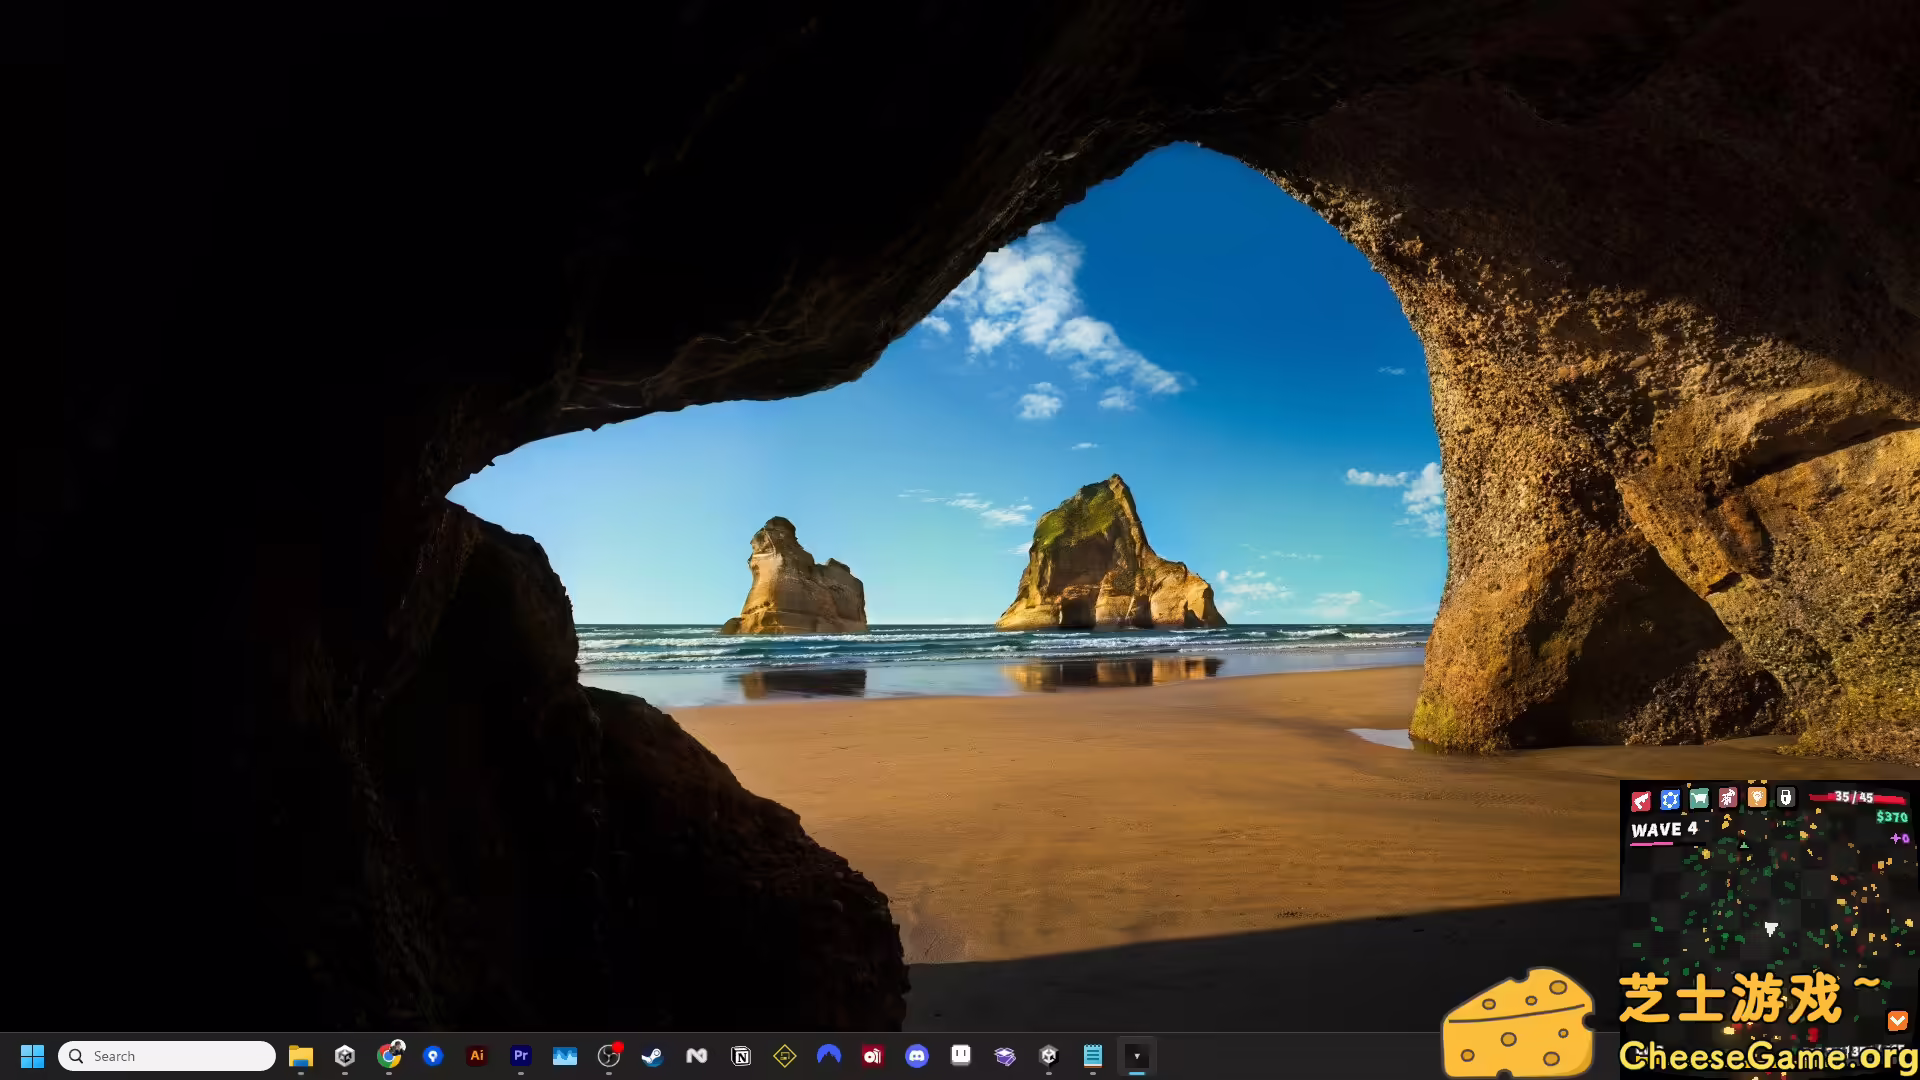Open the Unity editor beside Notepad
1920x1080 pixels.
[x=1049, y=1056]
